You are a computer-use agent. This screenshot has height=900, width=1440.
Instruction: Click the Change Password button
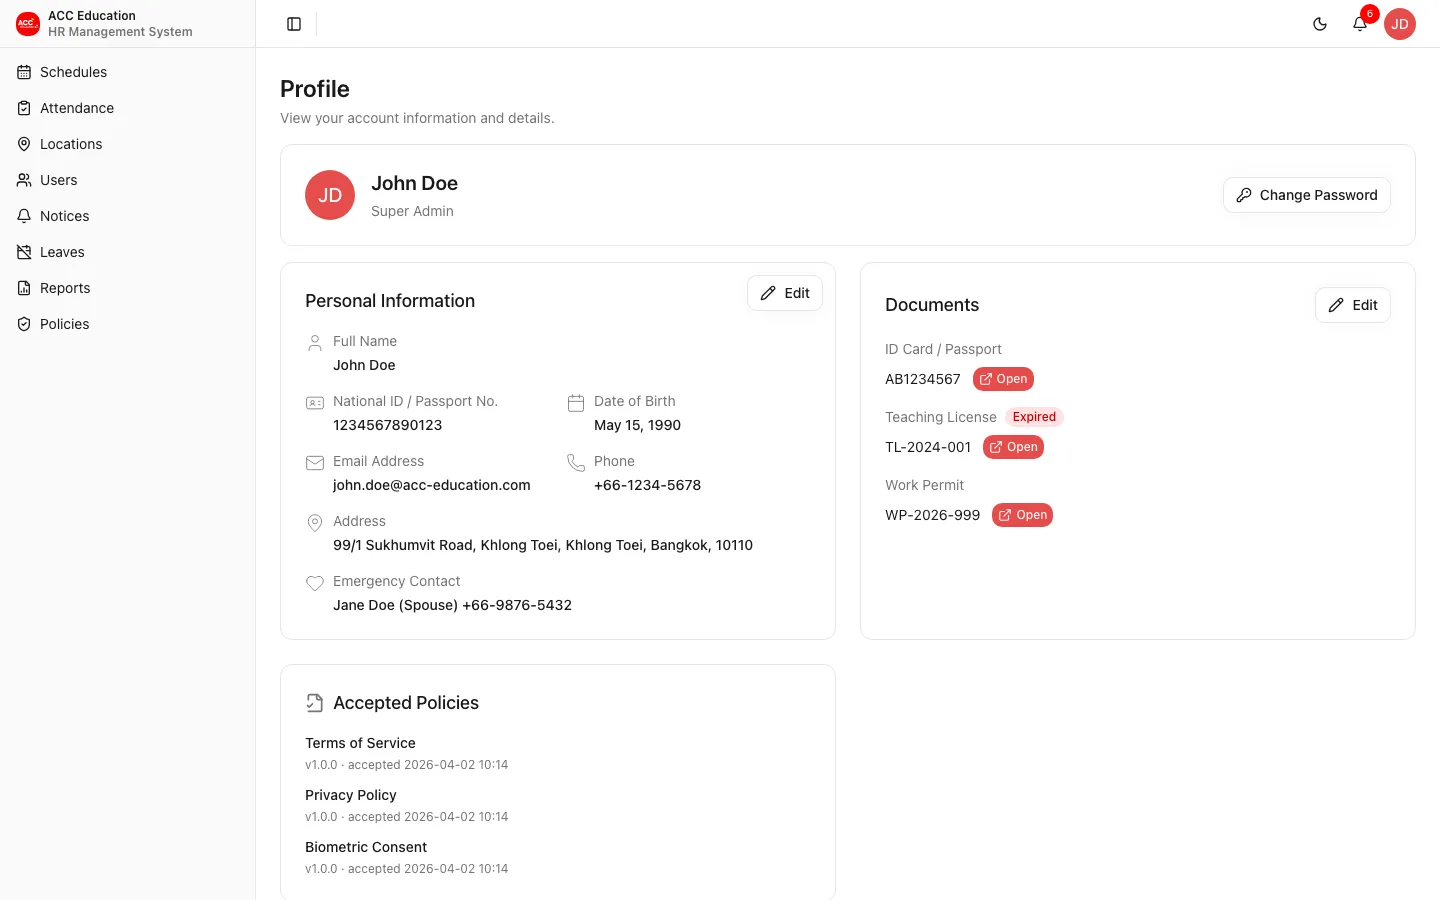coord(1306,195)
